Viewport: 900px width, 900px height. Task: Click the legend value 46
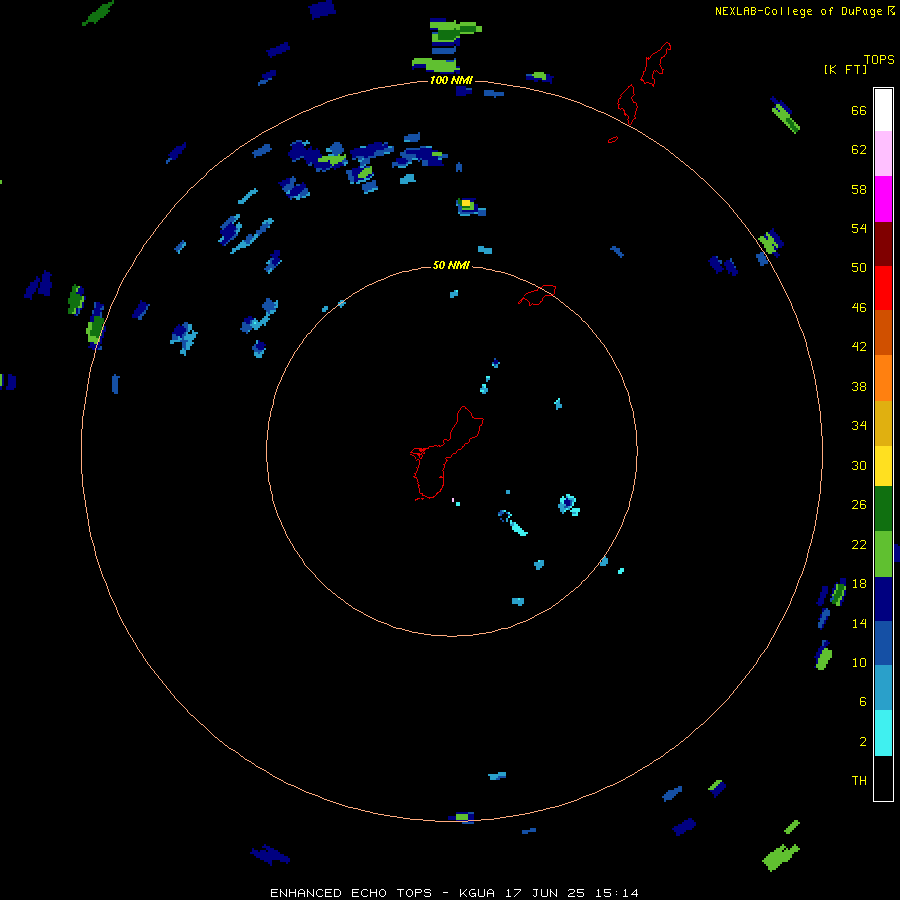[x=859, y=308]
